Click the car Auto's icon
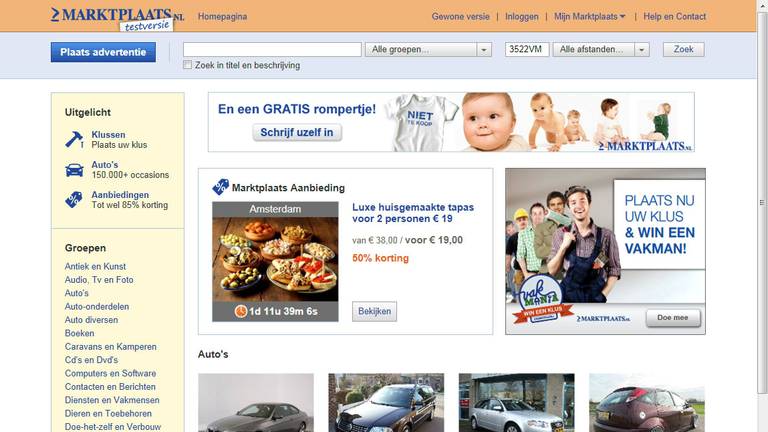 point(74,170)
